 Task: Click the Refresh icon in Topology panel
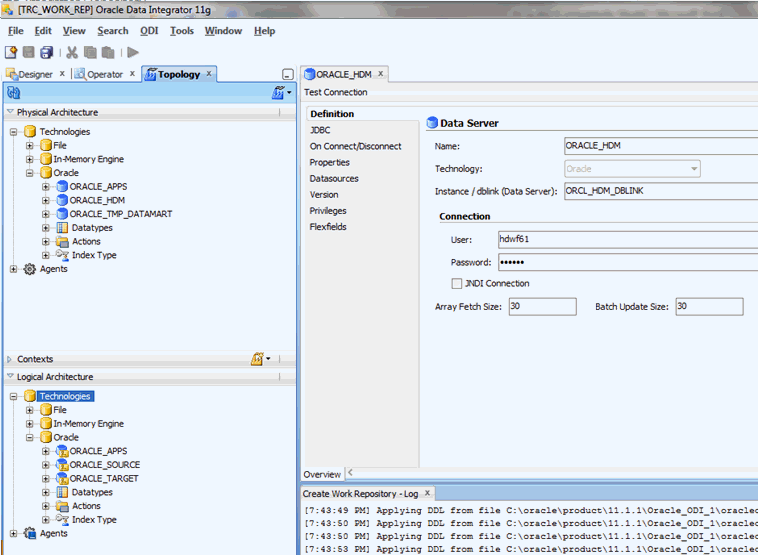[14, 93]
